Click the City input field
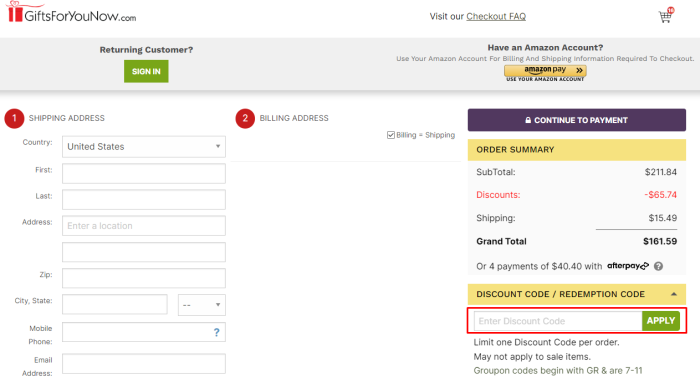 (115, 304)
